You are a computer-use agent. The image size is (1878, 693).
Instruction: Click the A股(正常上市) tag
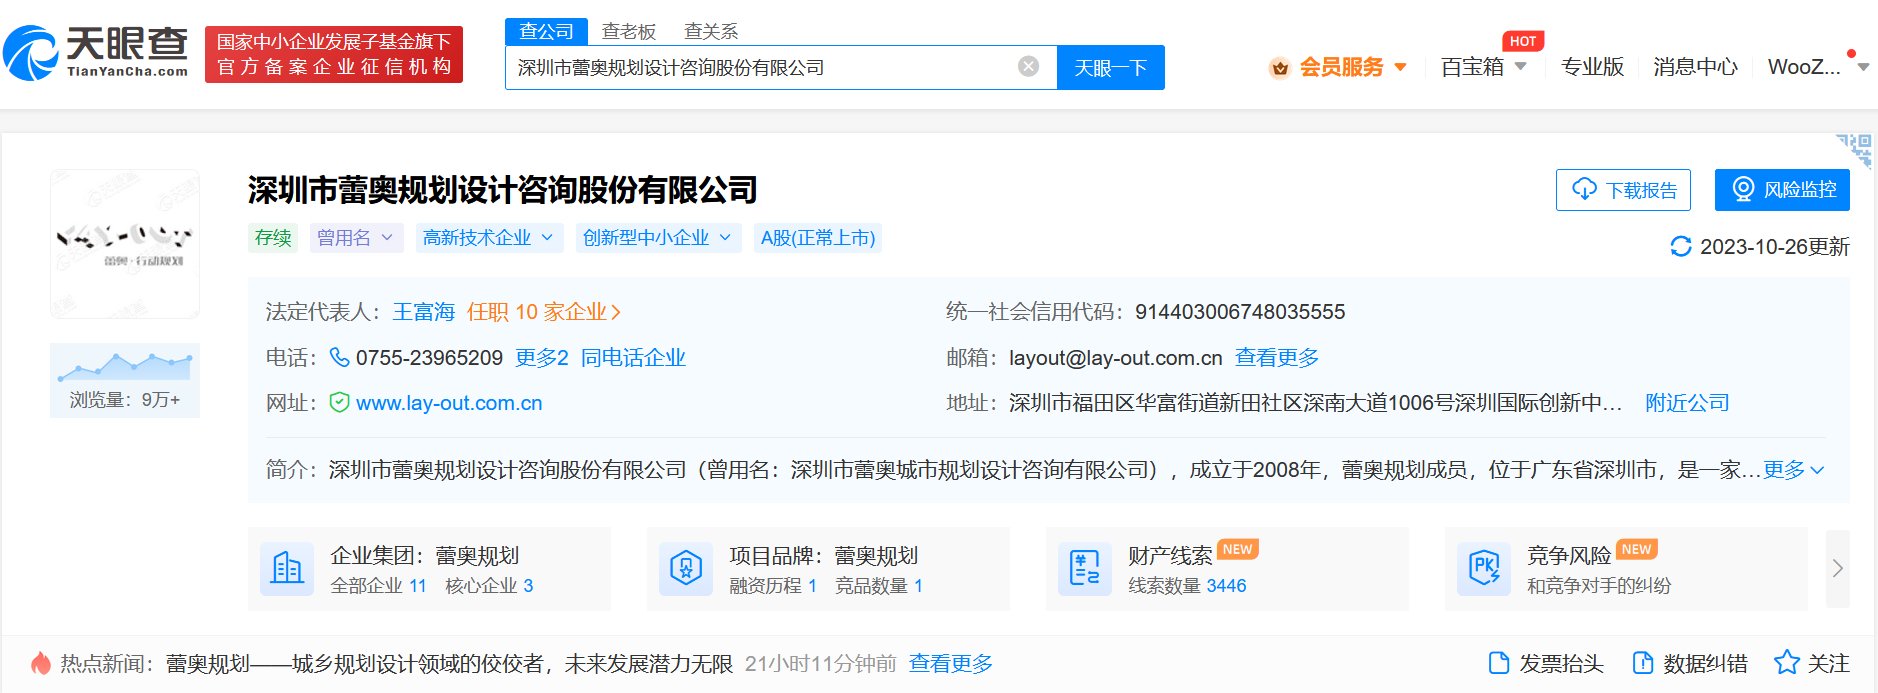pyautogui.click(x=818, y=237)
